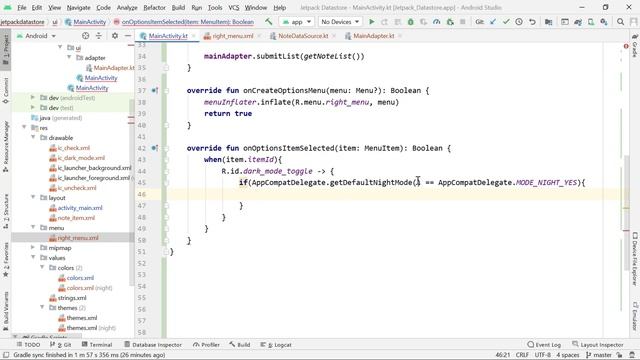Click select opened file target icon
The image size is (640, 360).
(x=85, y=36)
